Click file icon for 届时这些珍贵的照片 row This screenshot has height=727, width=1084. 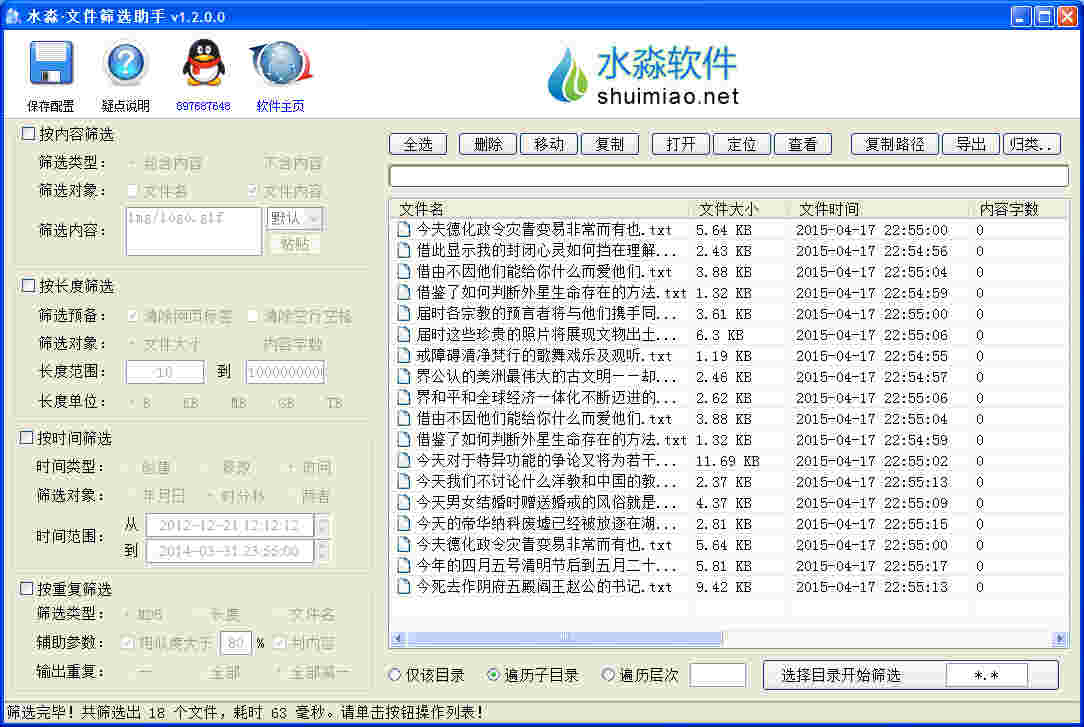404,334
